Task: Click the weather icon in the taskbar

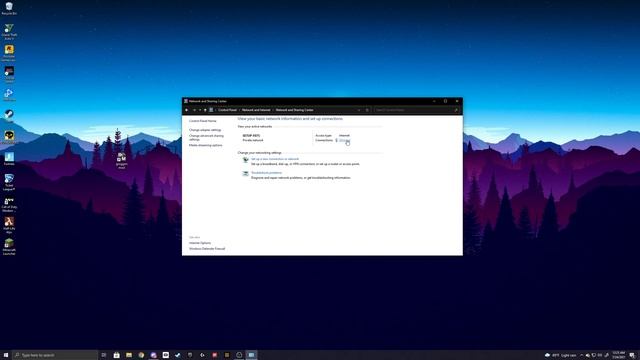Action: pyautogui.click(x=547, y=355)
